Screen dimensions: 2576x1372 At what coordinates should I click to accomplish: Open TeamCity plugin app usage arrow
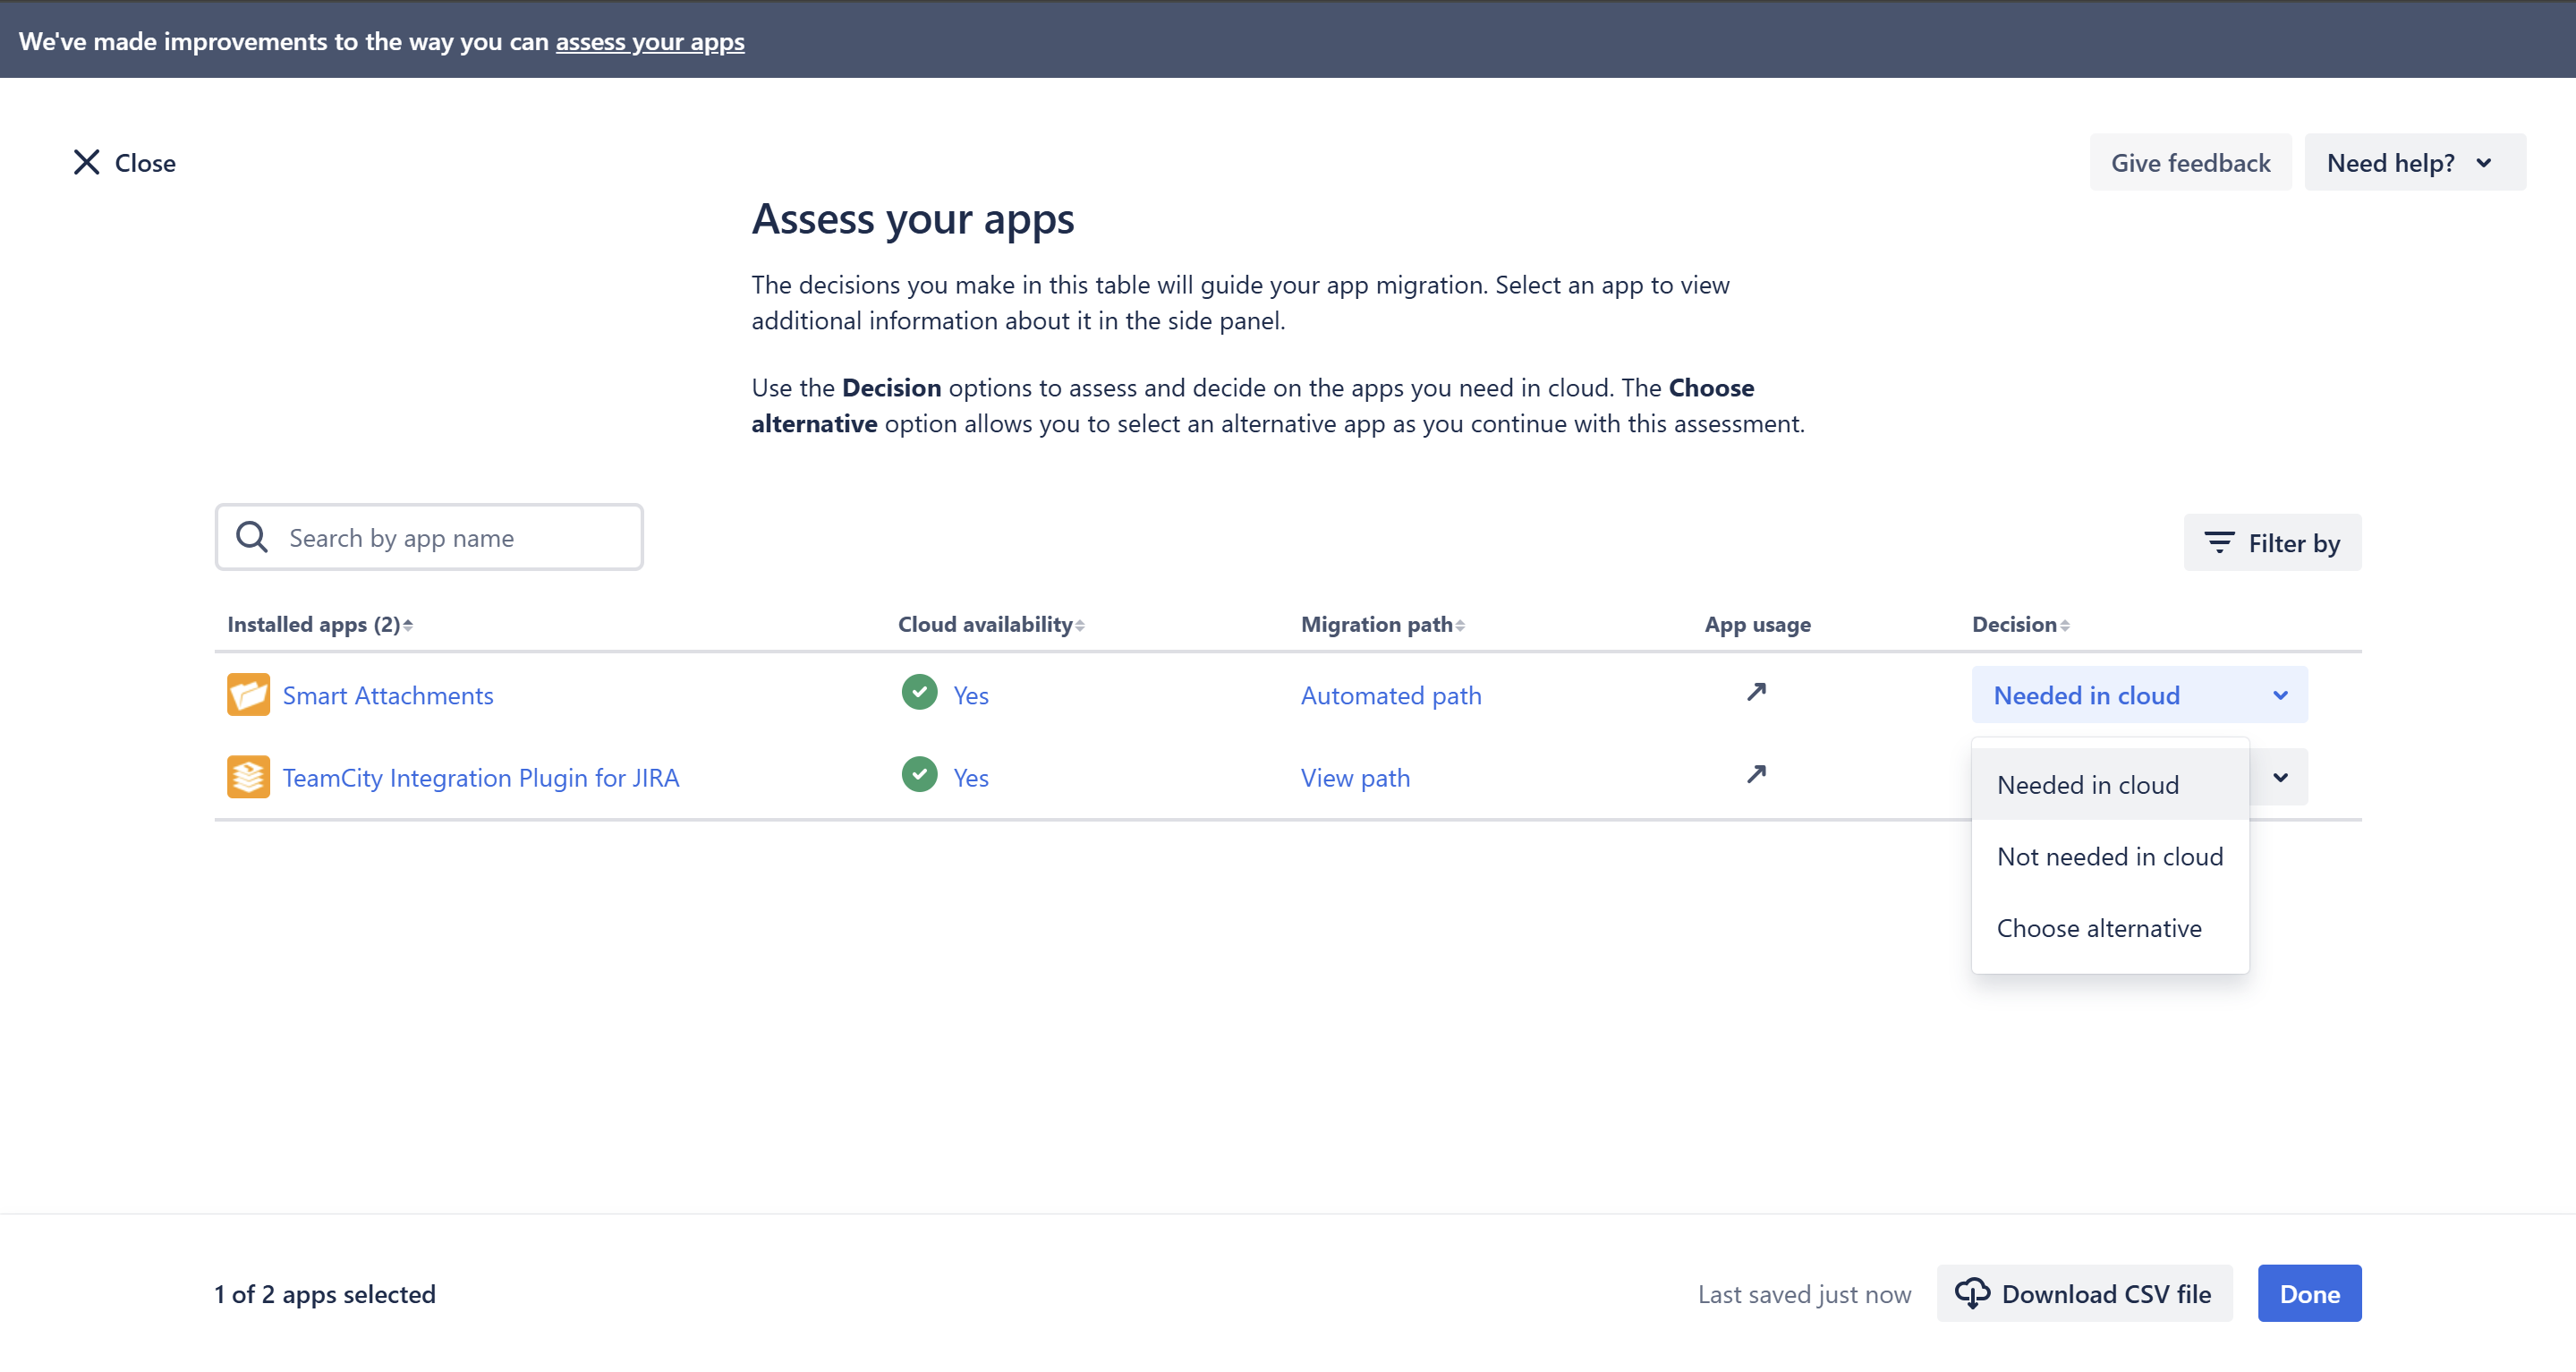[1756, 774]
